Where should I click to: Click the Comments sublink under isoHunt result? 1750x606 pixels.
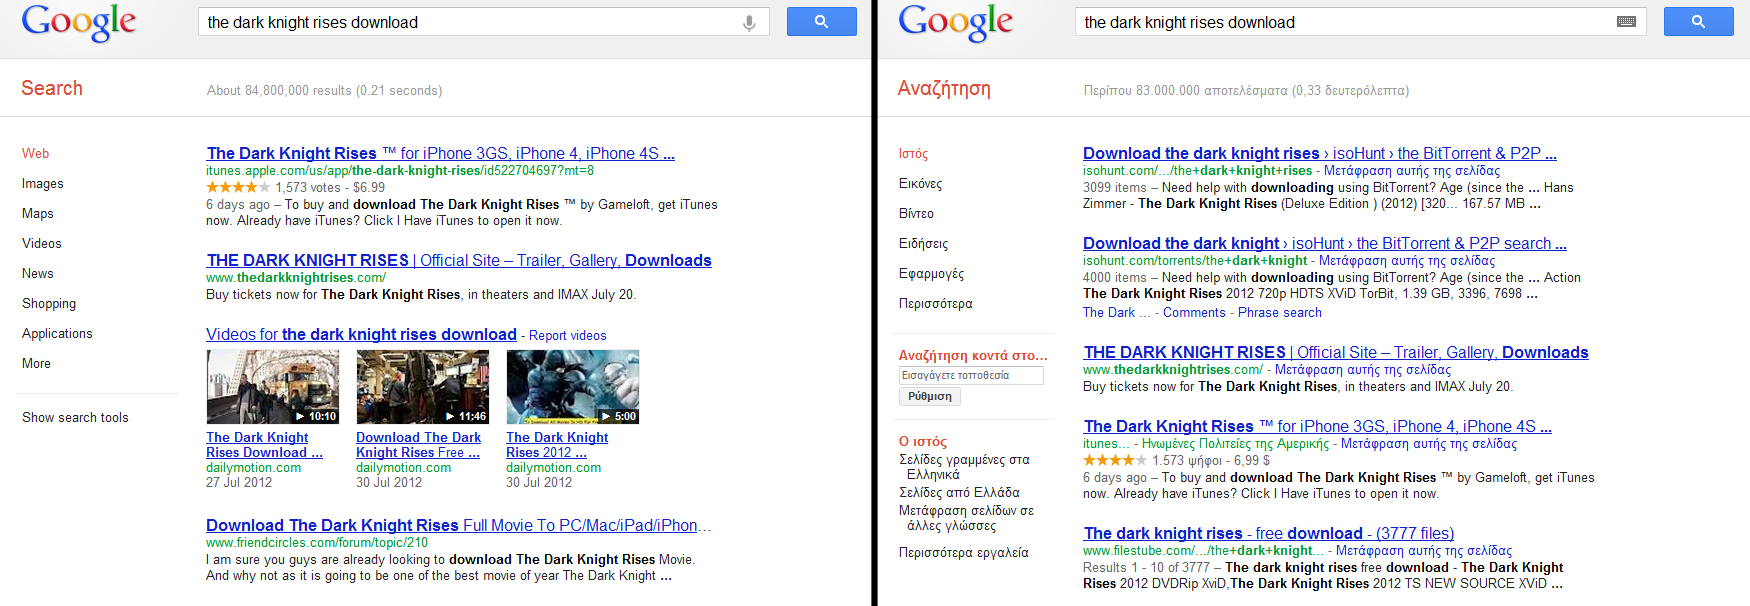[x=1194, y=312]
